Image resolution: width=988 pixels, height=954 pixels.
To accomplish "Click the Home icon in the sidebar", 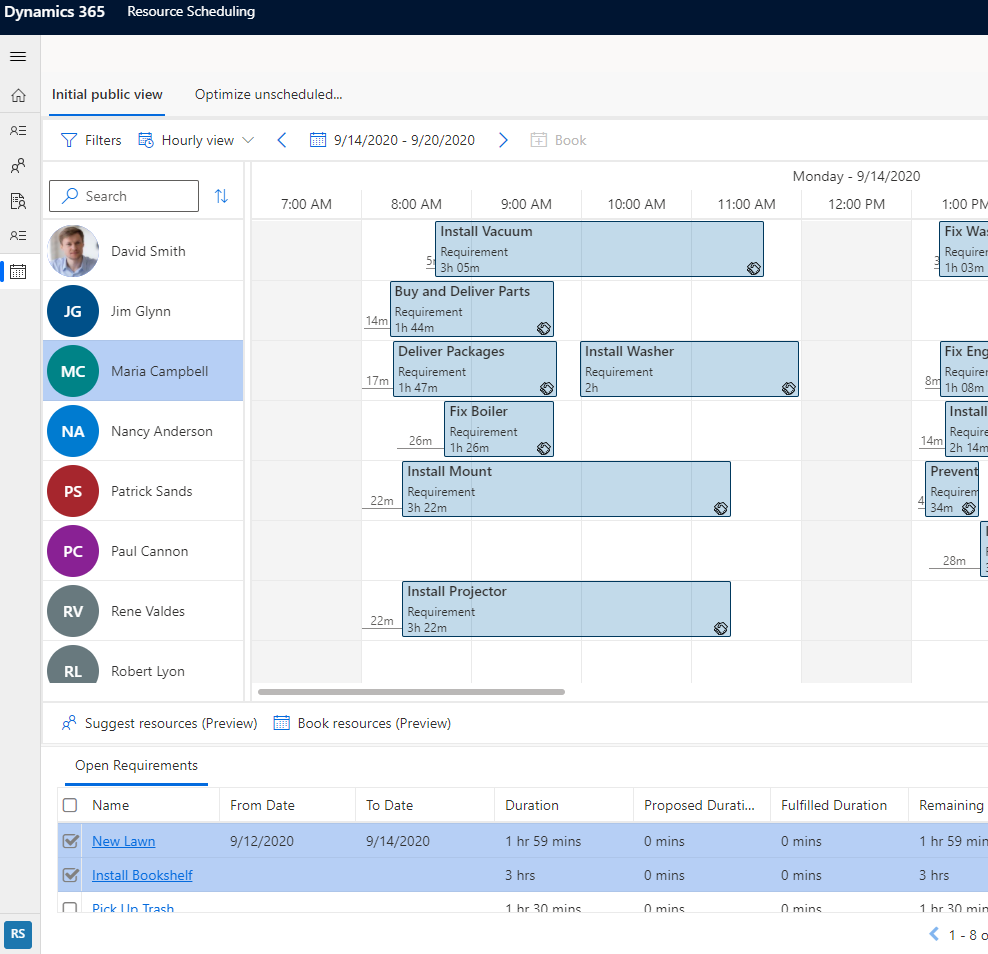I will click(18, 95).
